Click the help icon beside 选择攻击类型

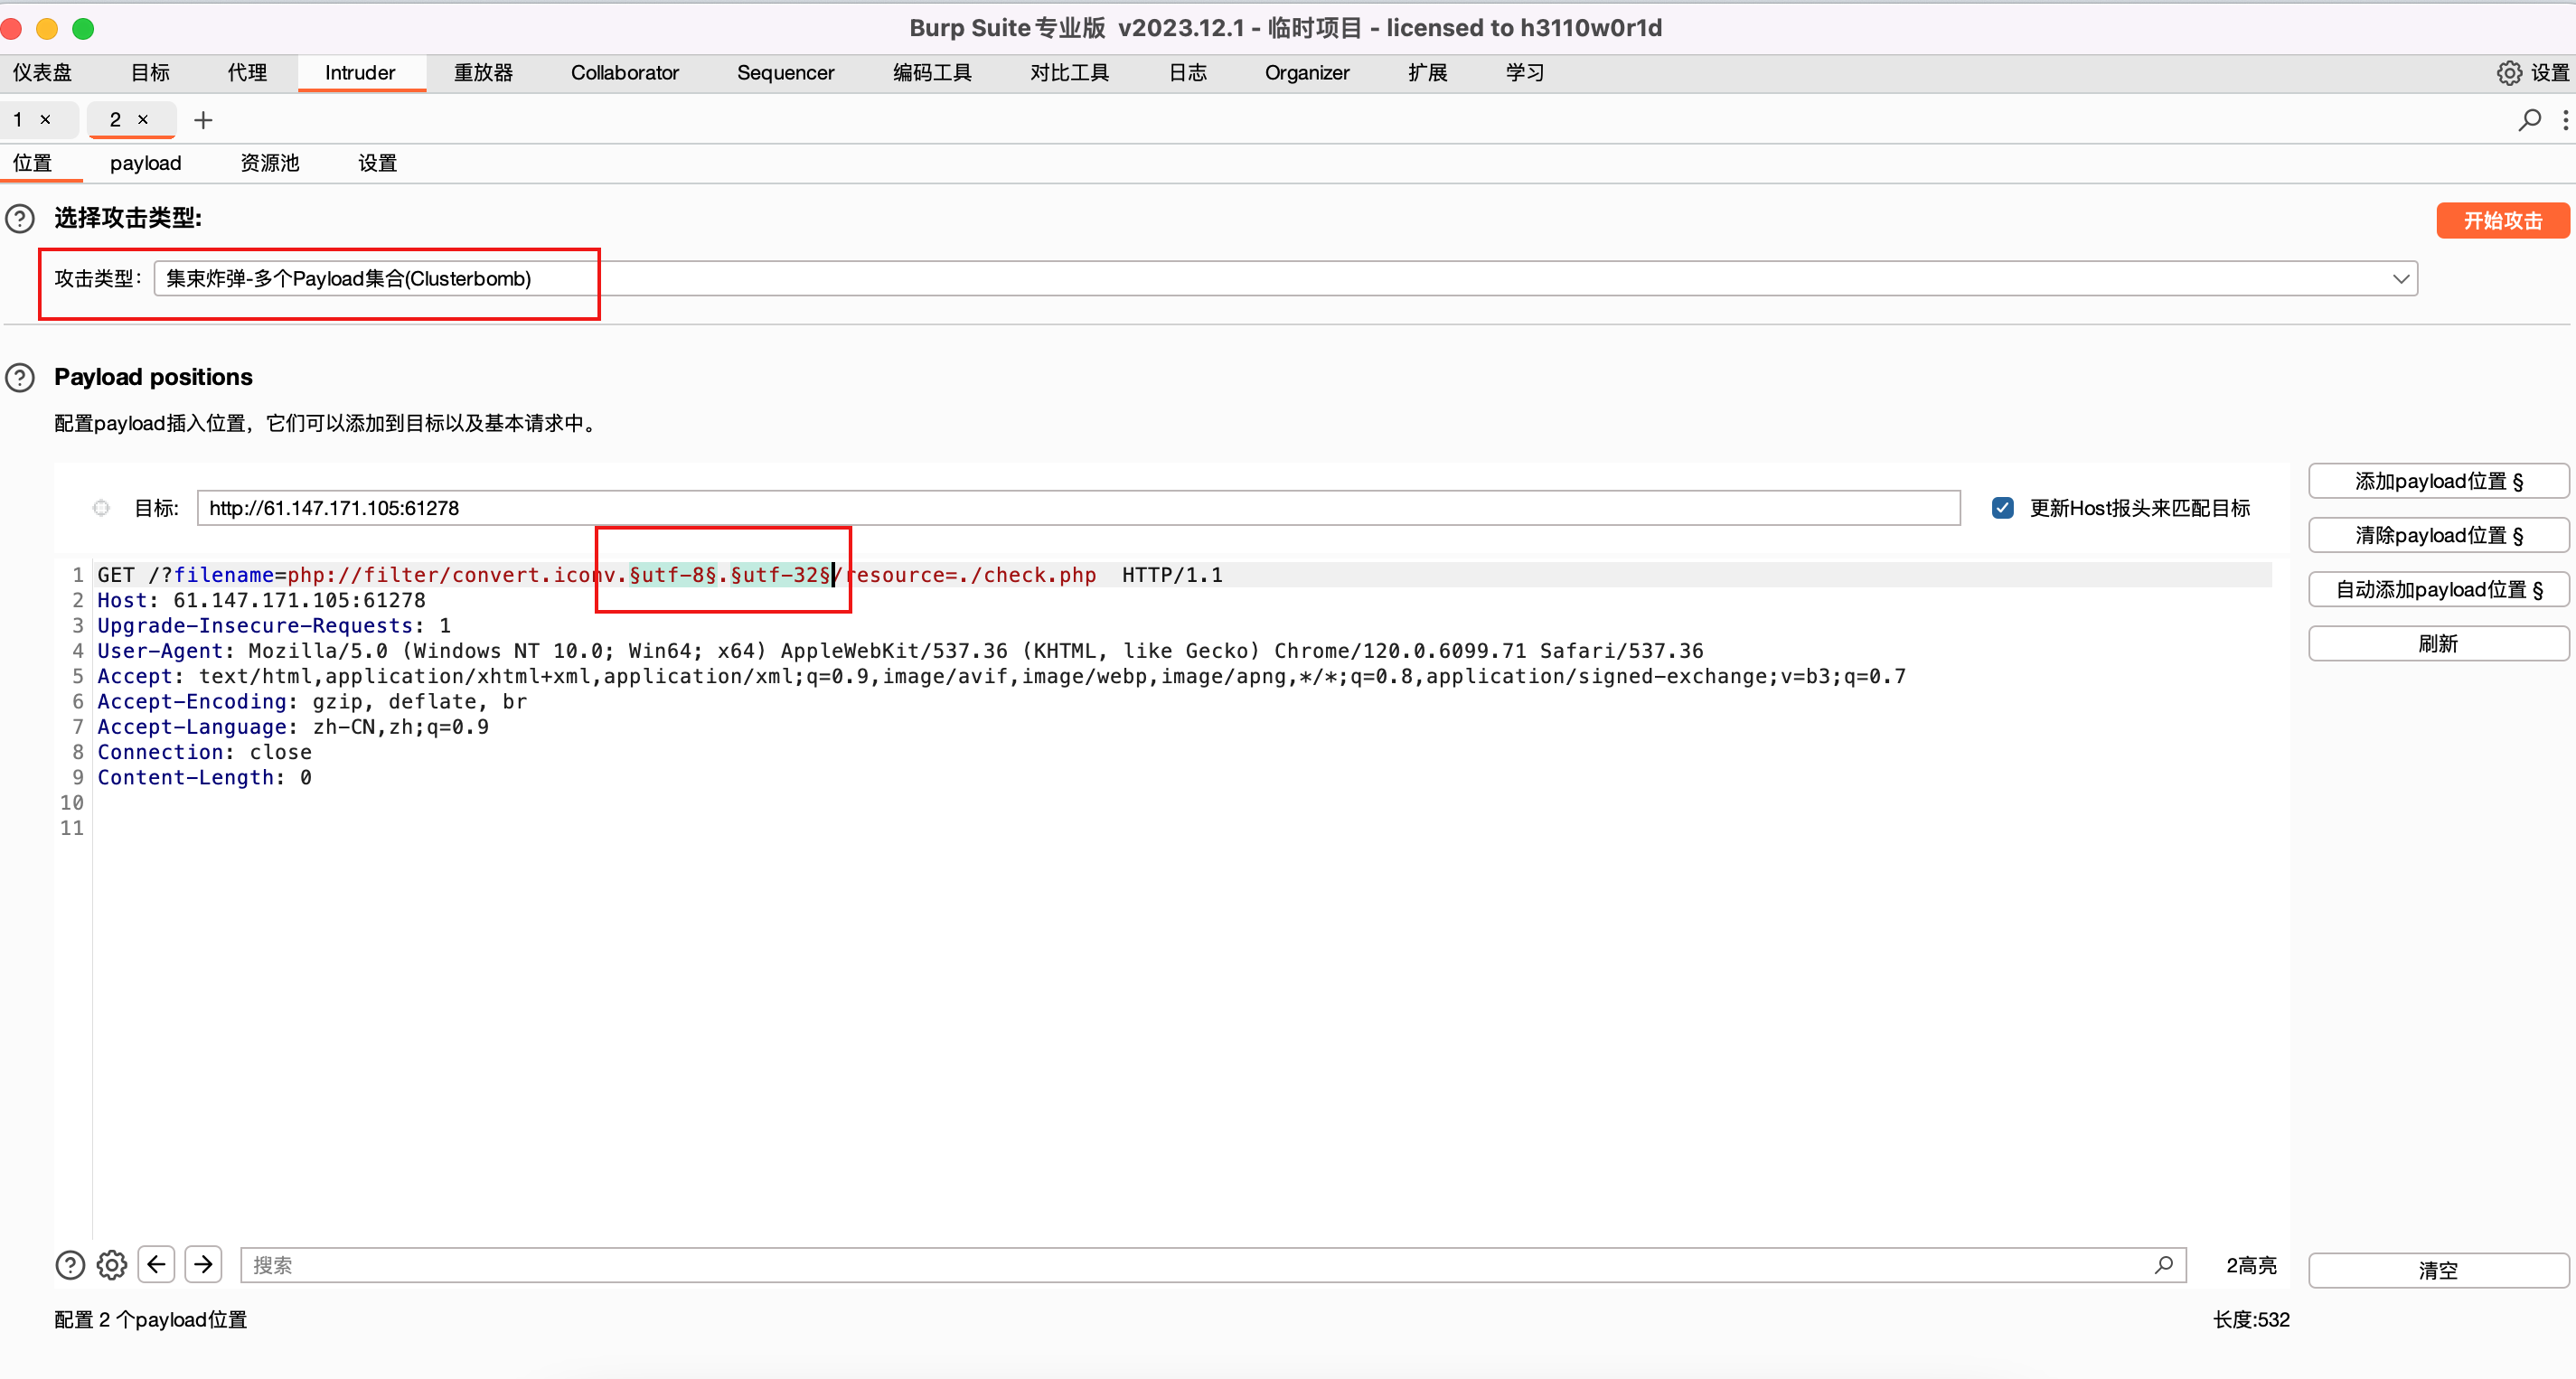pyautogui.click(x=20, y=218)
